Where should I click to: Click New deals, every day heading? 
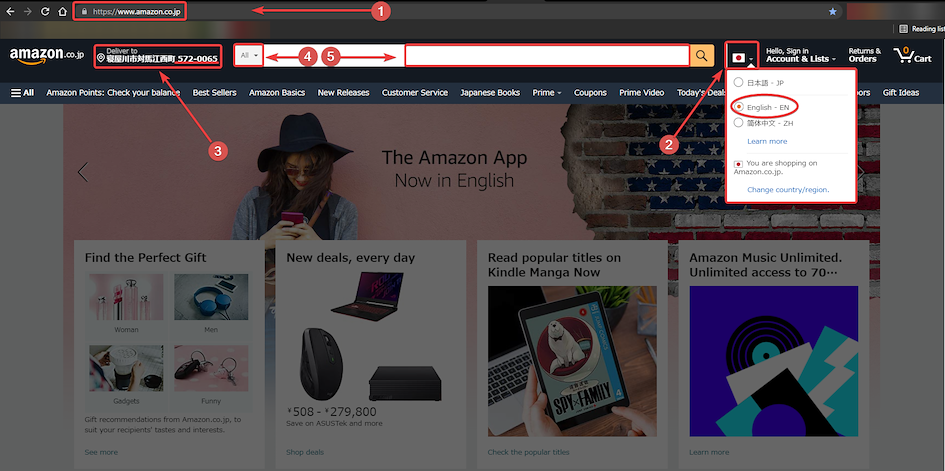(351, 258)
